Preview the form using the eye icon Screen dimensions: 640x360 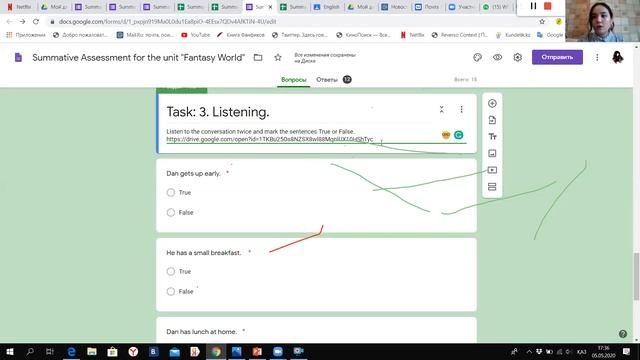click(x=497, y=58)
